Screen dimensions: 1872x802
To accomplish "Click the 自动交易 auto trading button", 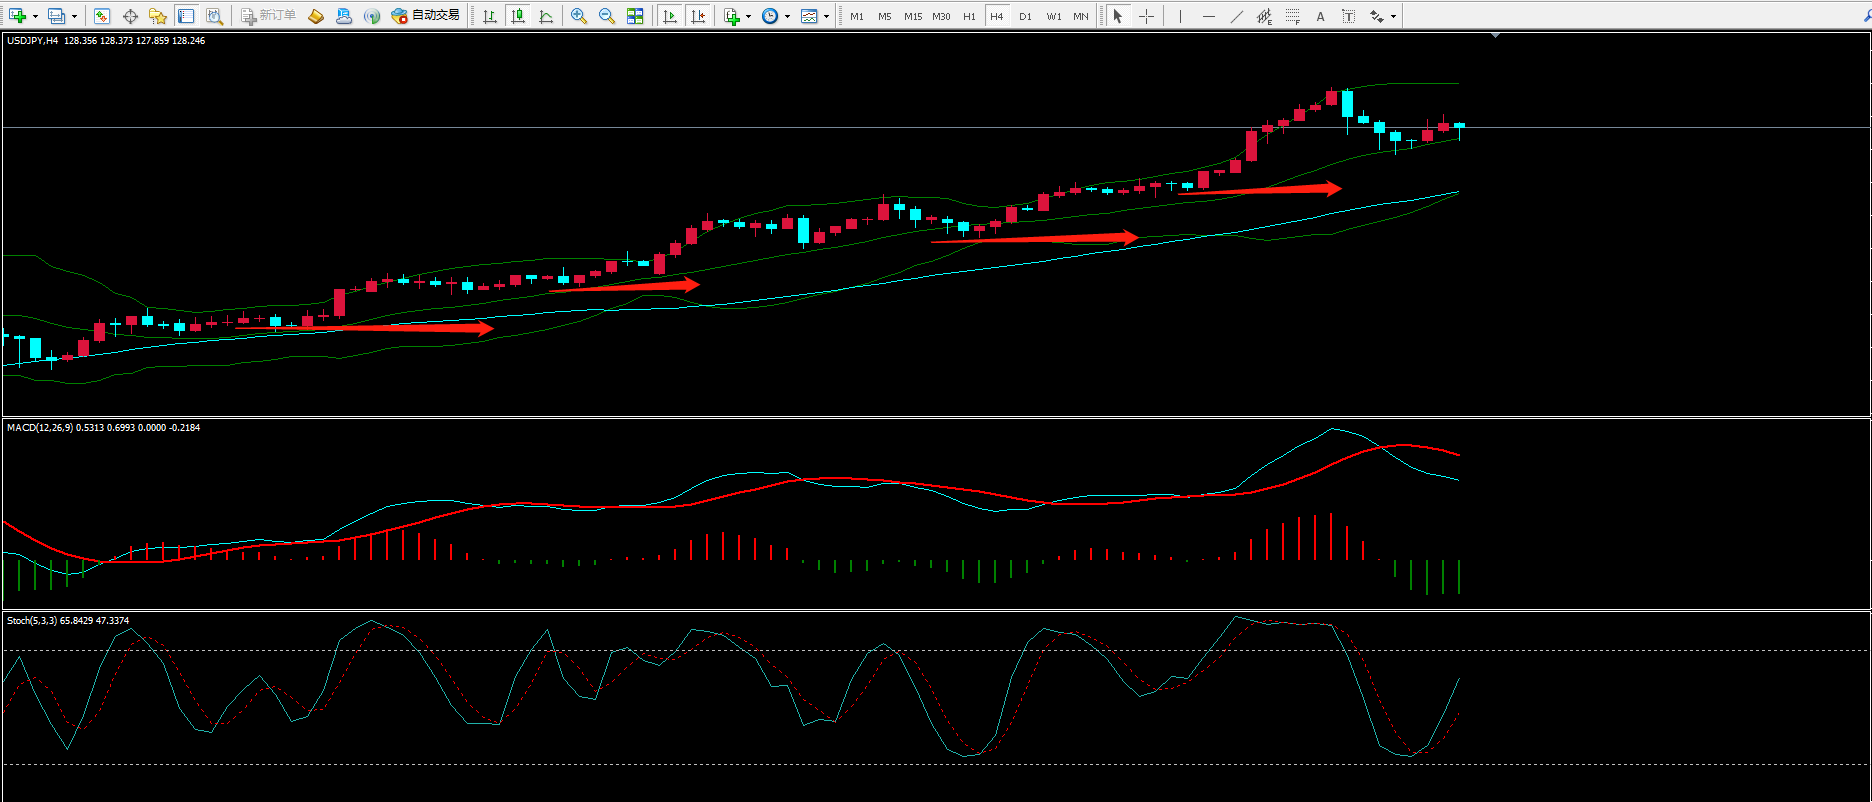I will 426,16.
